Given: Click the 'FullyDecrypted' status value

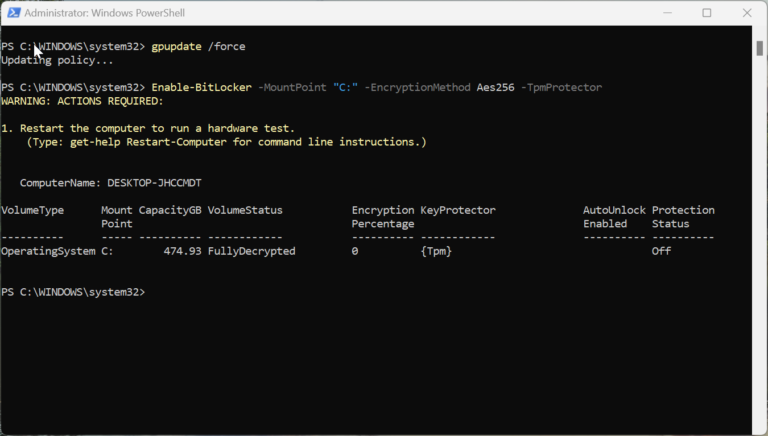Looking at the screenshot, I should (x=251, y=251).
